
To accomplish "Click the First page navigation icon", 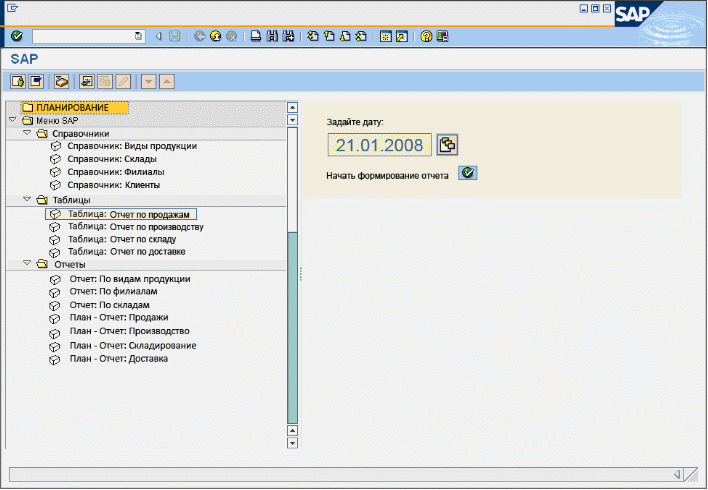I will click(x=313, y=36).
